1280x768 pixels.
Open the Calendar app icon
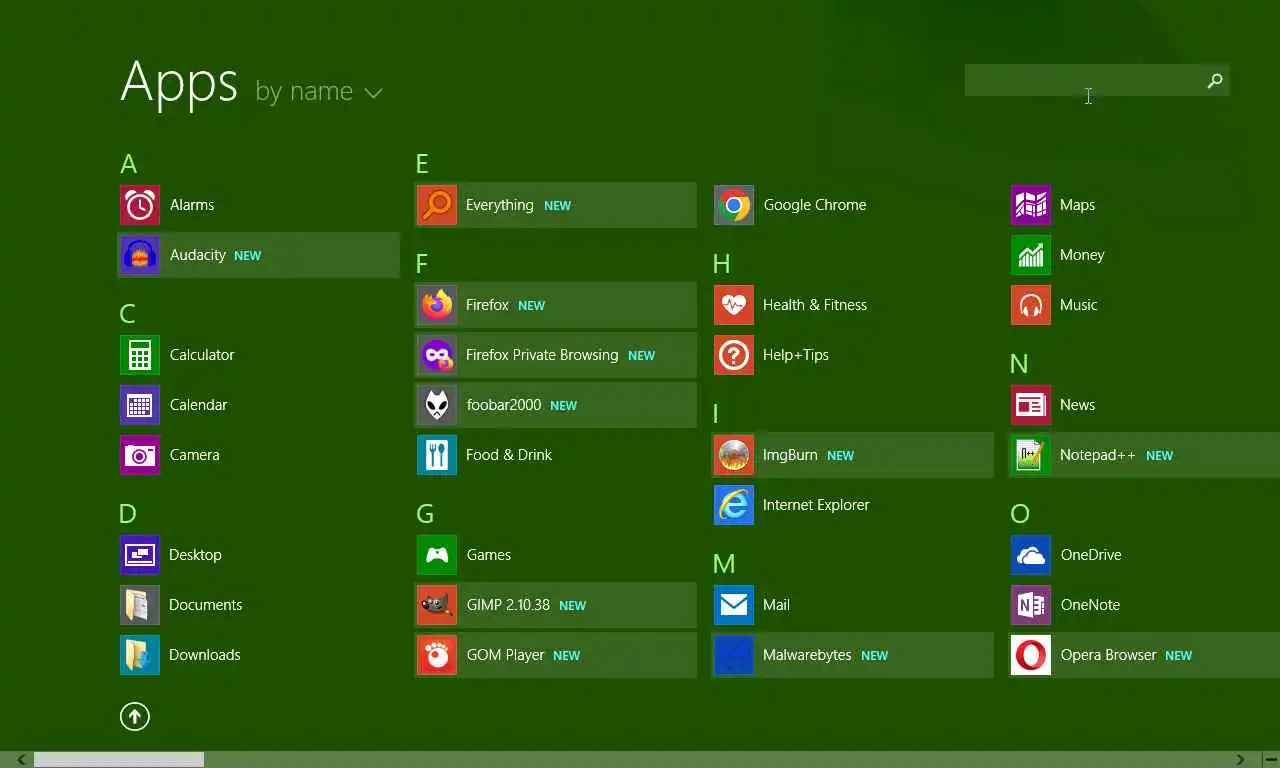tap(140, 405)
